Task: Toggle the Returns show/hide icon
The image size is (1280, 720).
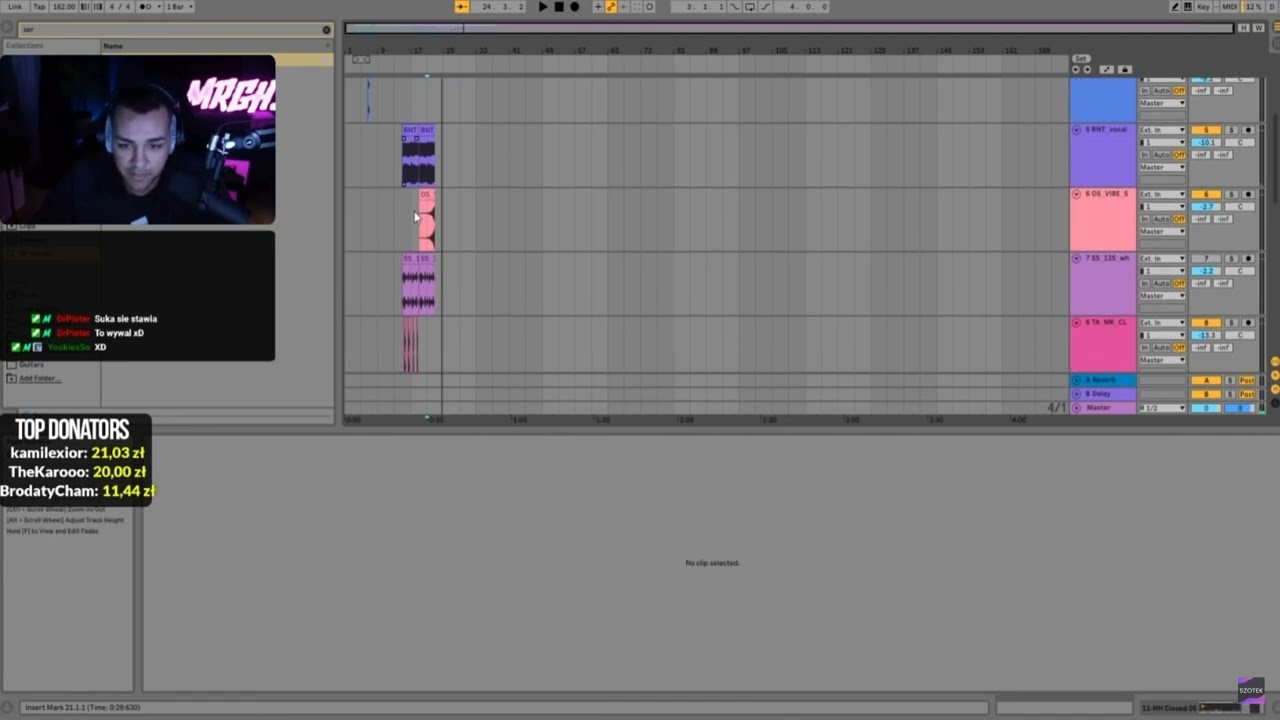Action: pos(1275,375)
